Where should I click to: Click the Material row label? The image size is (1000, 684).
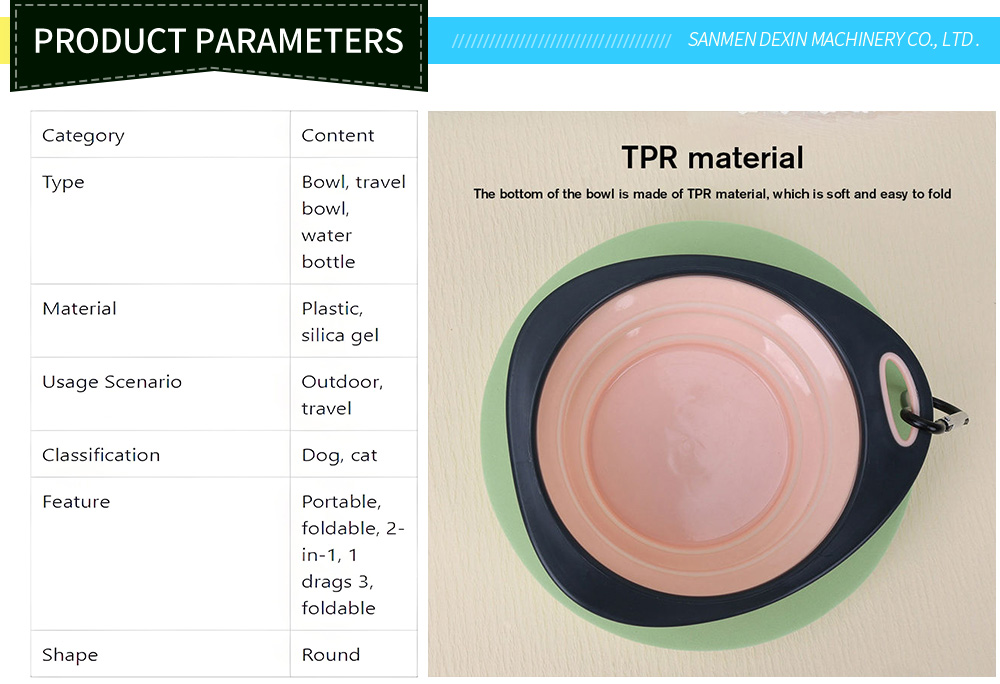[x=160, y=321]
